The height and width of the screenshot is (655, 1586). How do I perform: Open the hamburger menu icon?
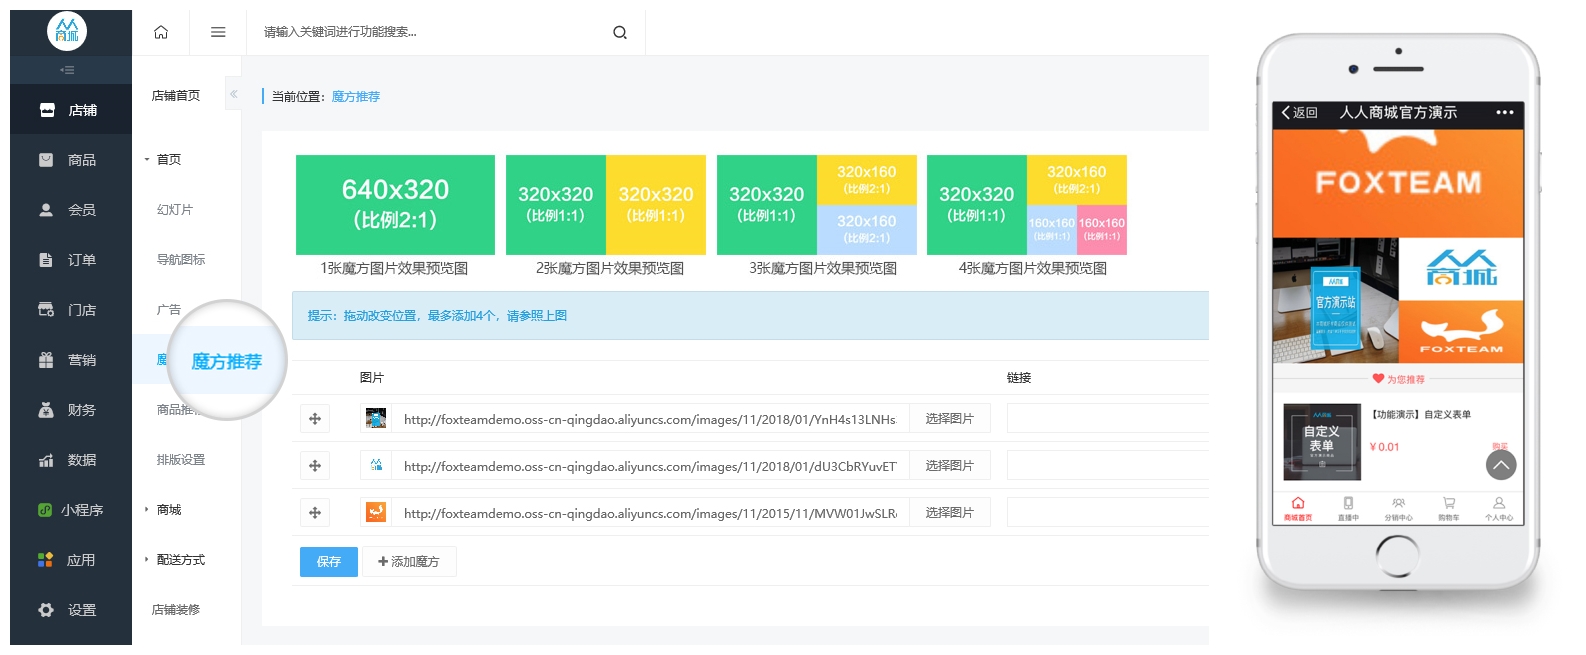(218, 32)
